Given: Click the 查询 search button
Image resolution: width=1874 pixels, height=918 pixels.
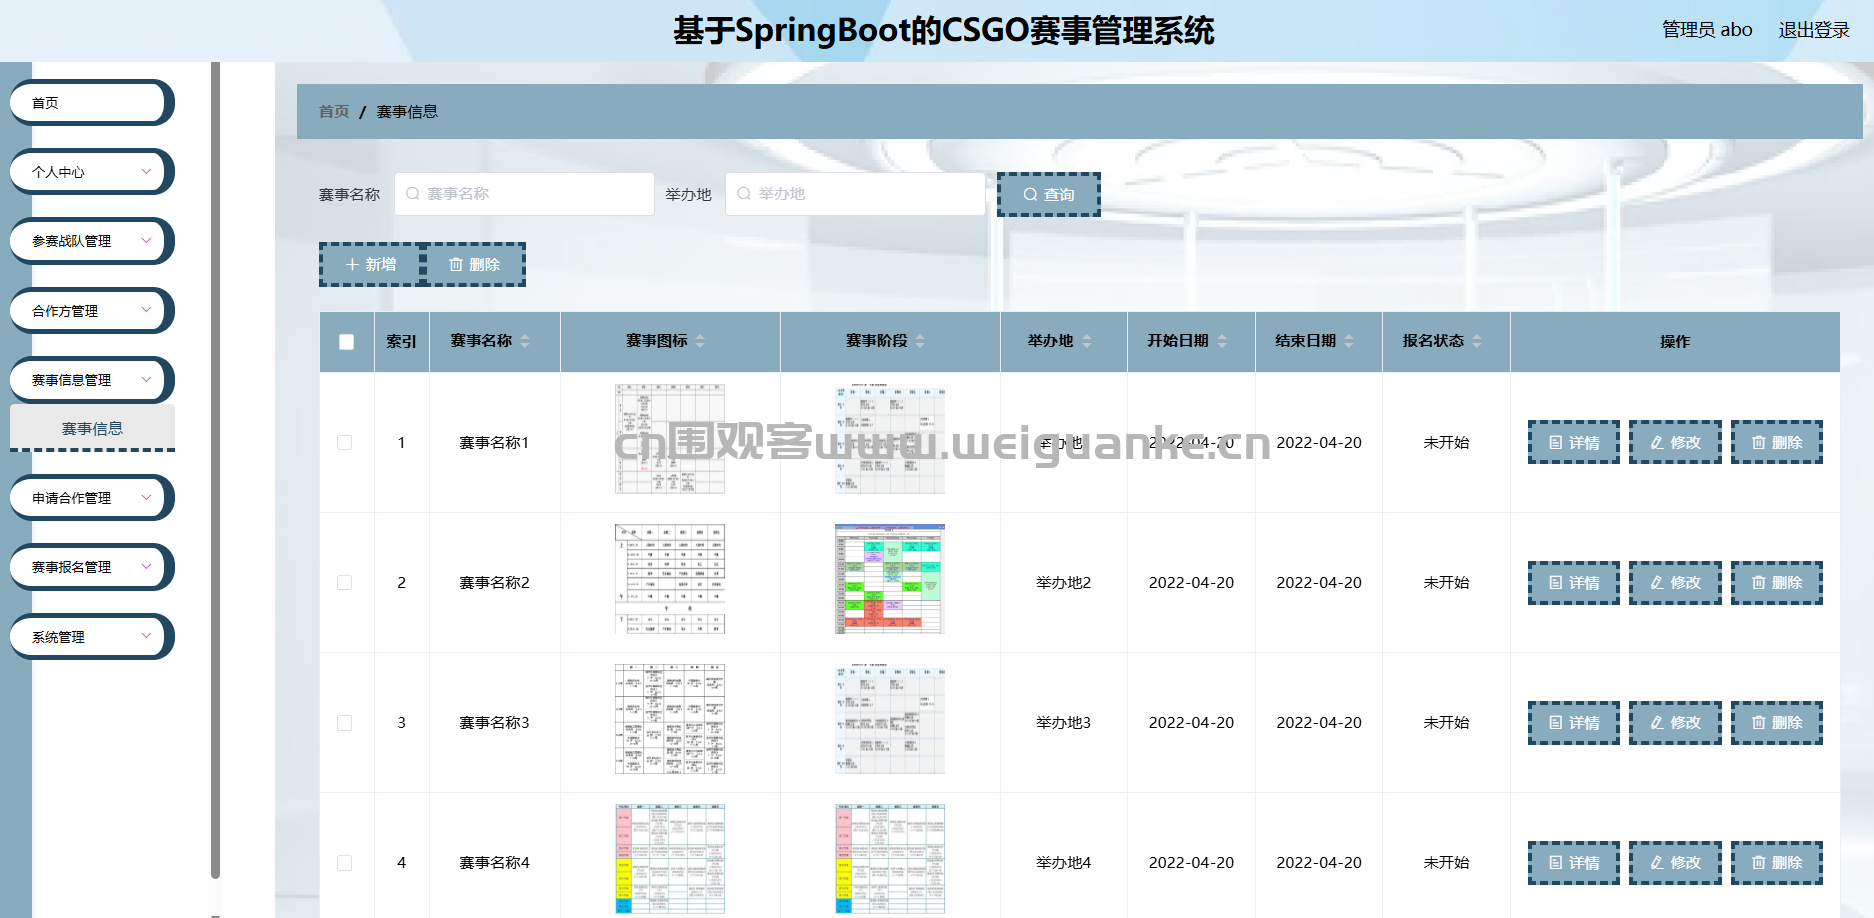Looking at the screenshot, I should pos(1049,194).
